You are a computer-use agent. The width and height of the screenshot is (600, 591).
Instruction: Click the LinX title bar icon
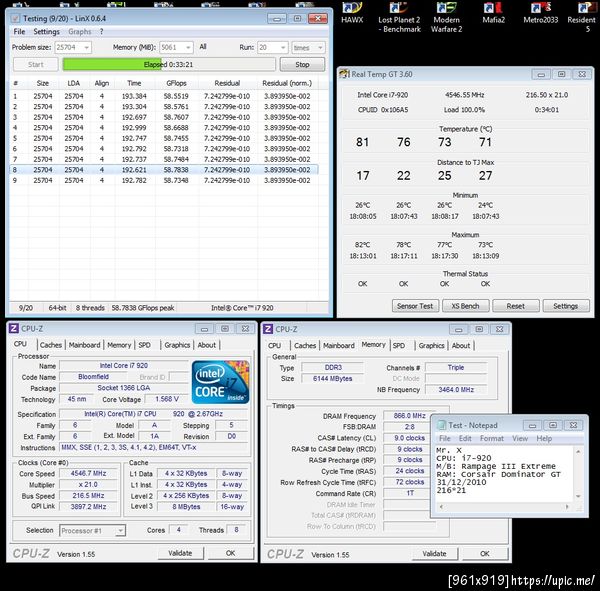(x=15, y=18)
